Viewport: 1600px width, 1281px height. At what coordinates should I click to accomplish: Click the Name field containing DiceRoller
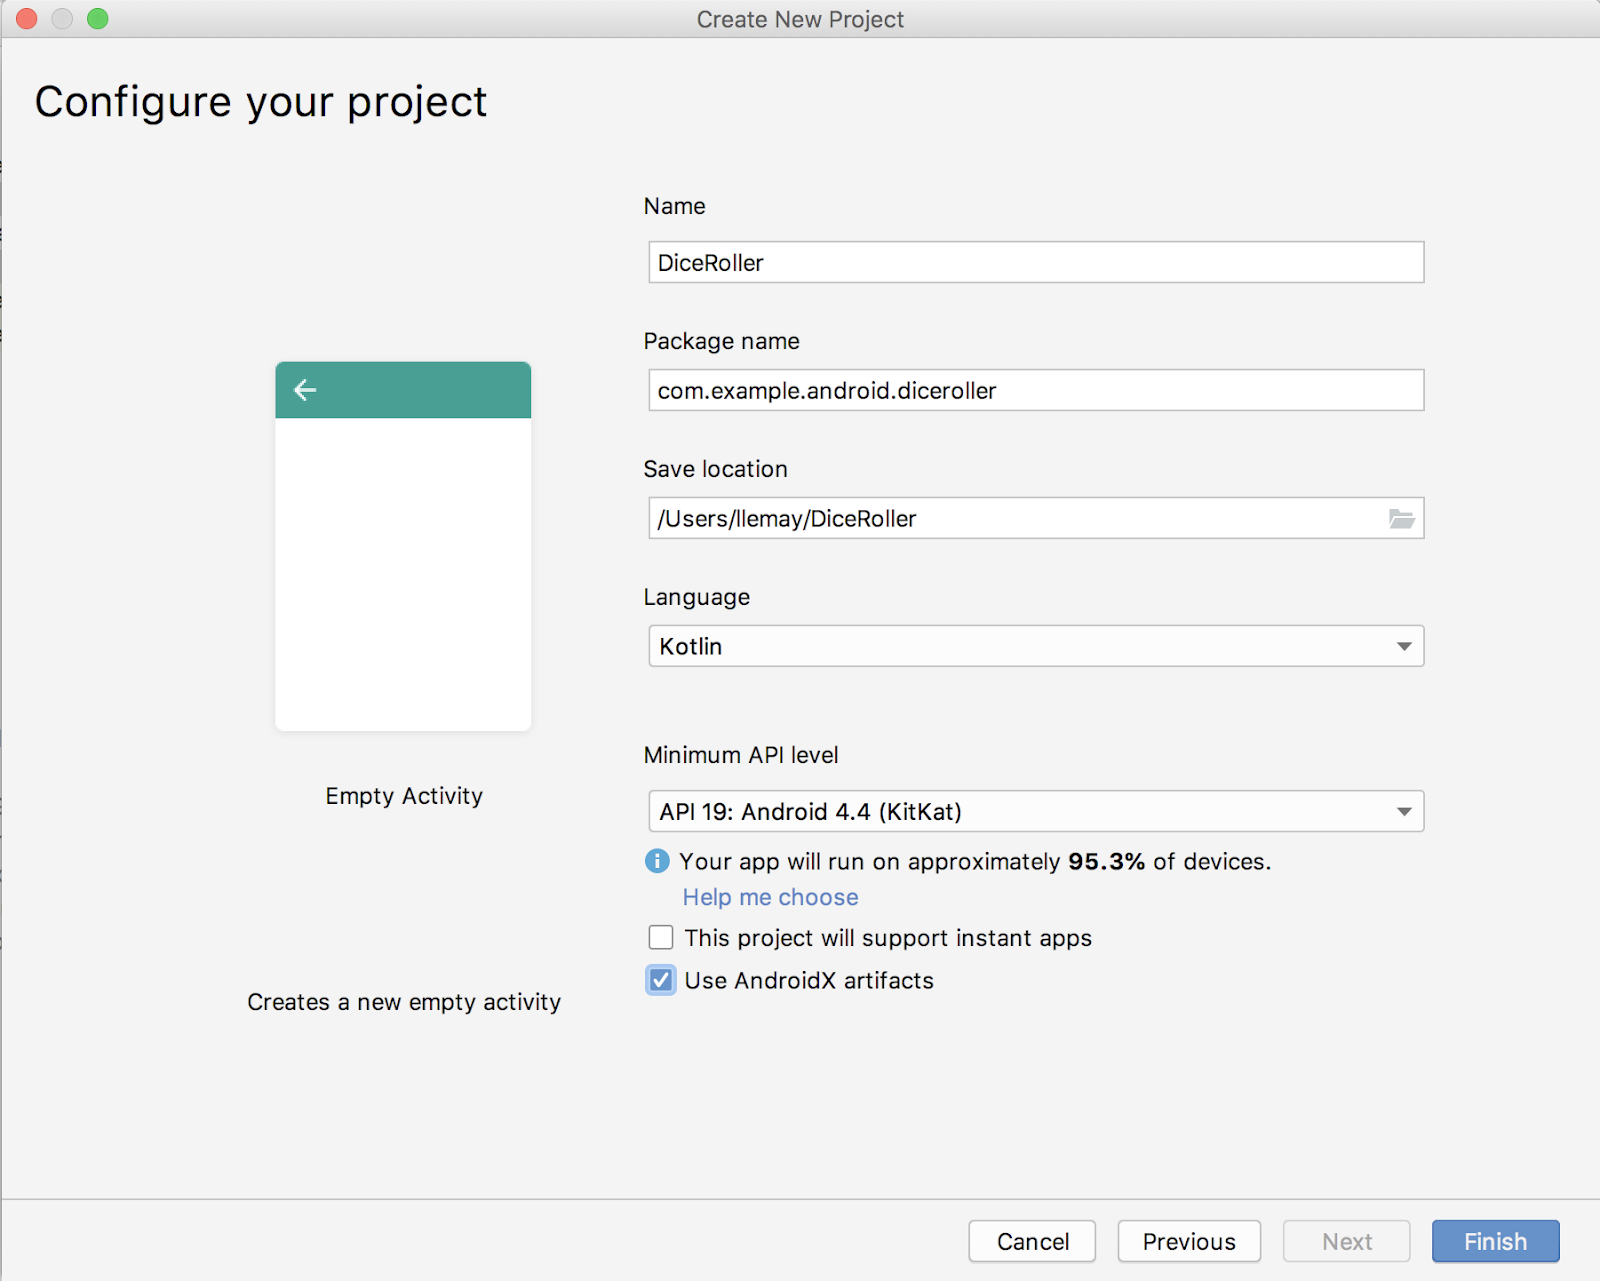point(1035,262)
